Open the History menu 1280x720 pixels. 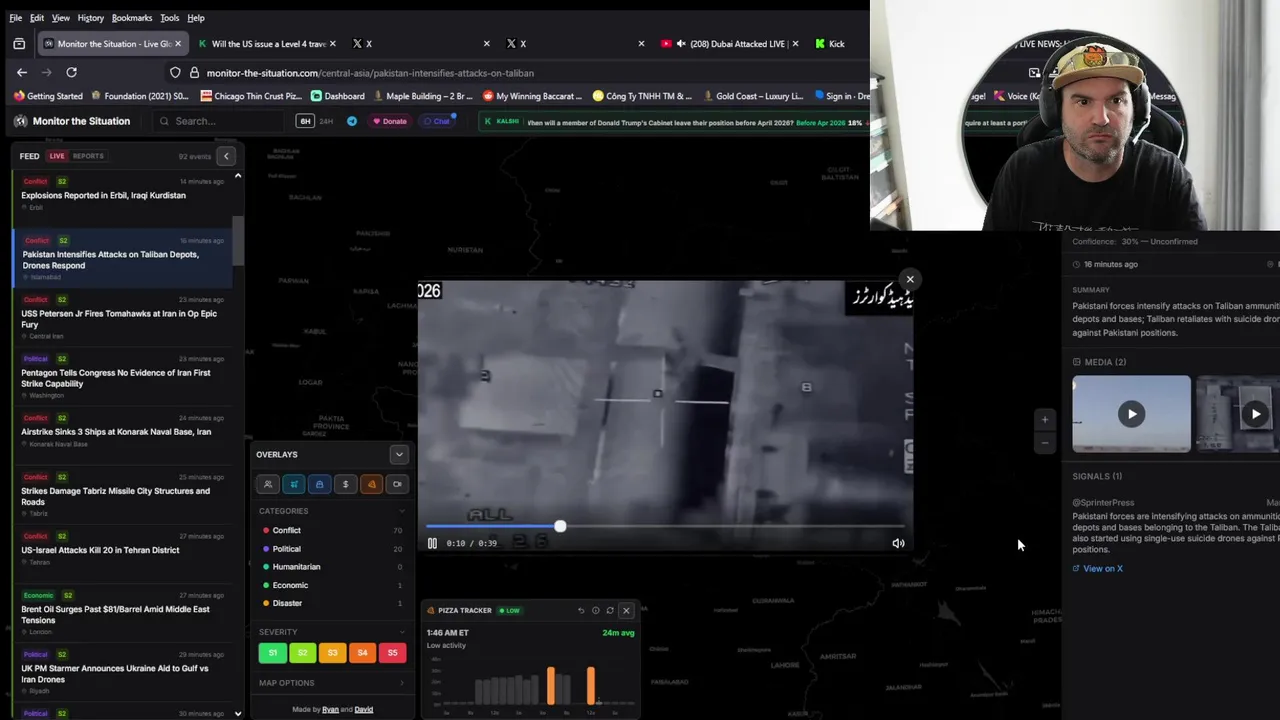coord(90,18)
